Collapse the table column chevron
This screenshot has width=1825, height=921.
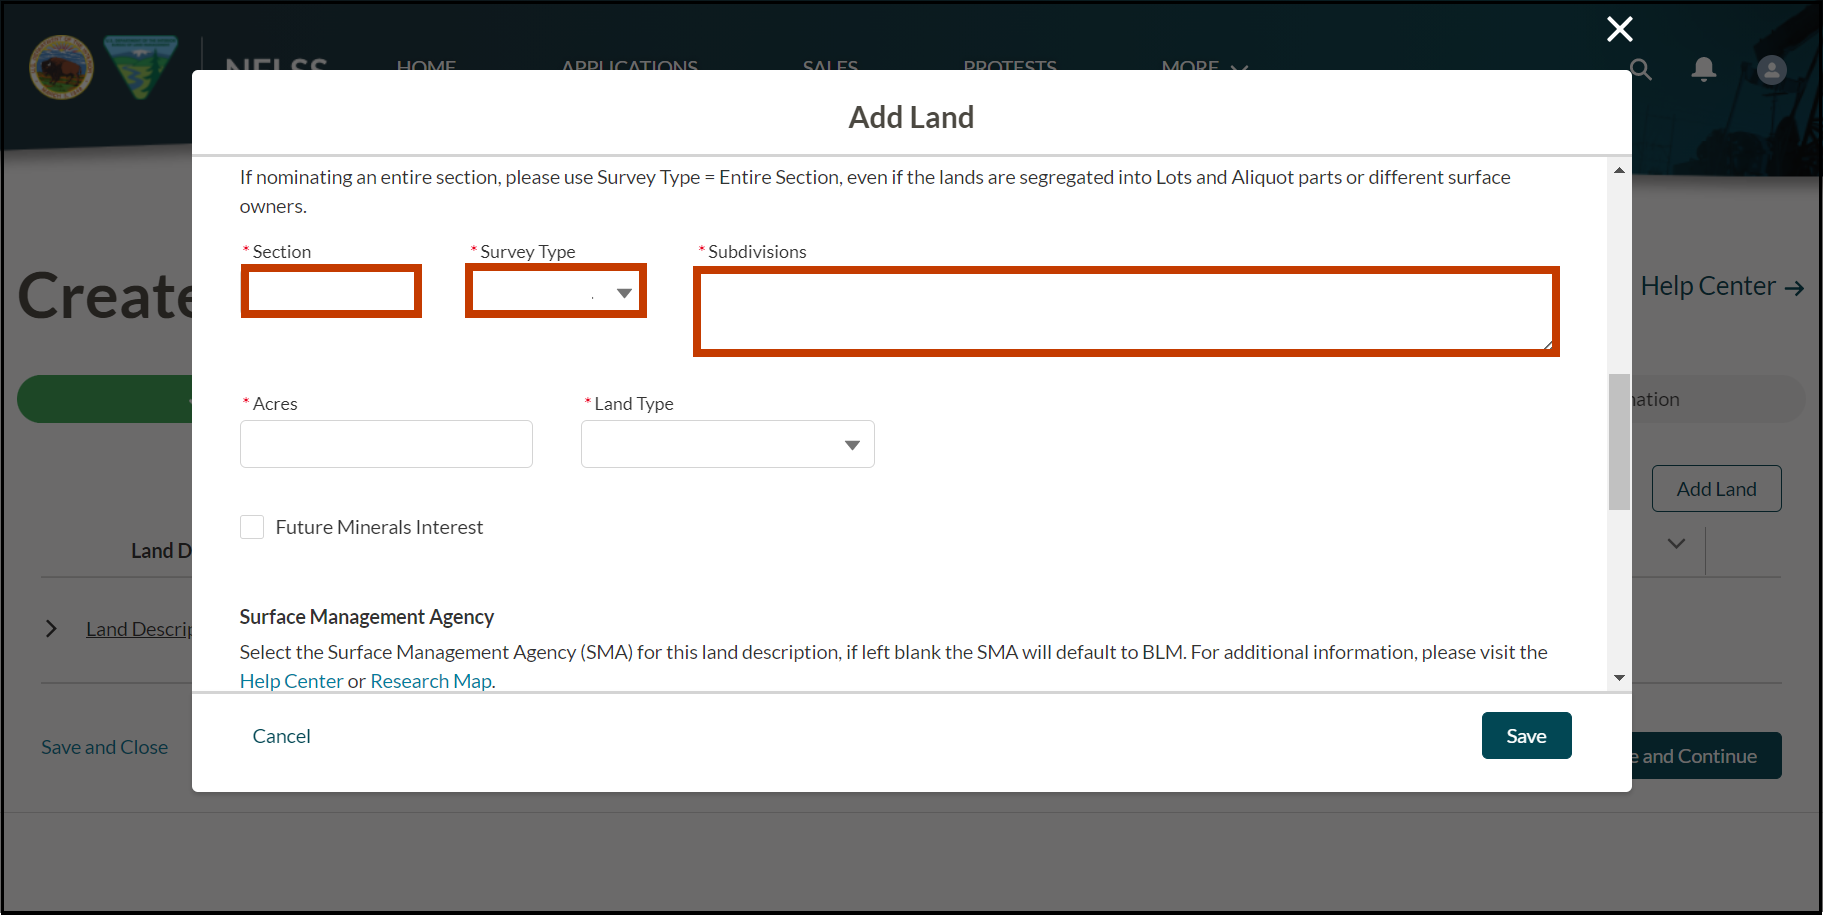point(1677,544)
